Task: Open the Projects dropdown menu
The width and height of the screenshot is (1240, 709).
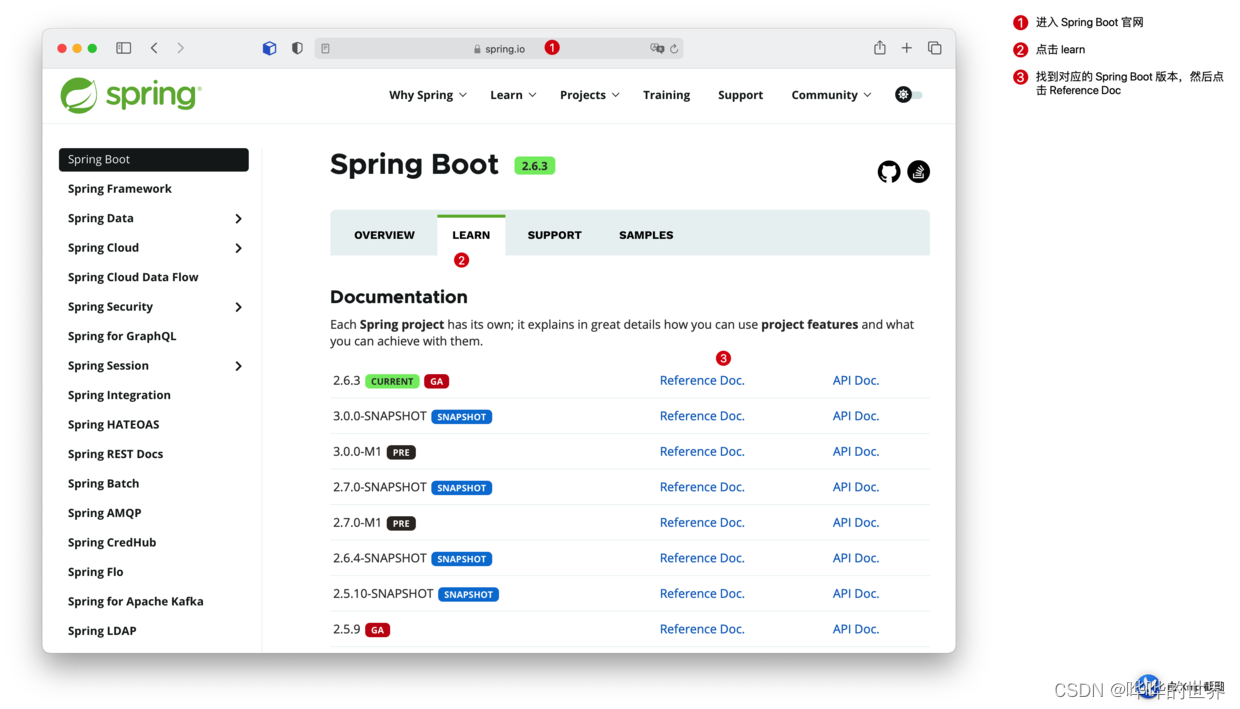Action: 590,95
